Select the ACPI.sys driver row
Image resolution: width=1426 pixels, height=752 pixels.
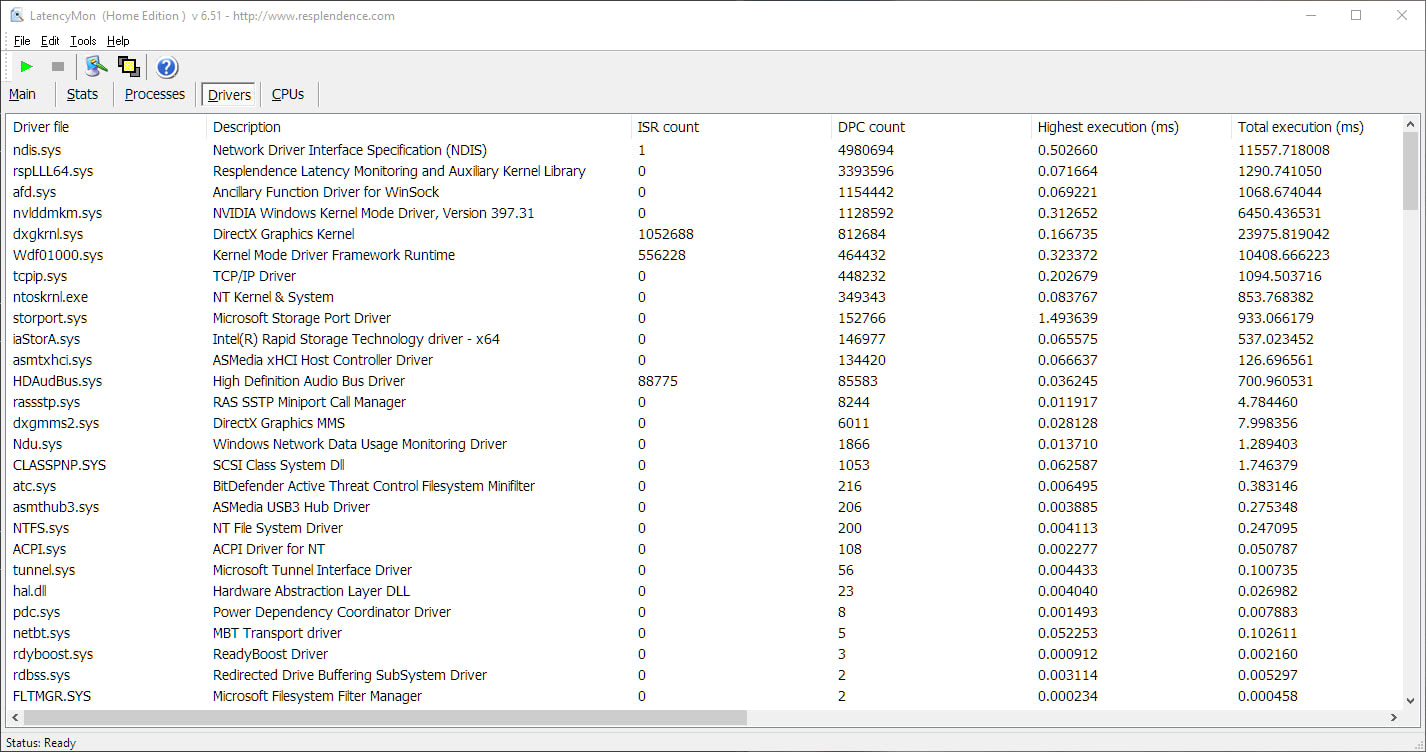[704, 549]
